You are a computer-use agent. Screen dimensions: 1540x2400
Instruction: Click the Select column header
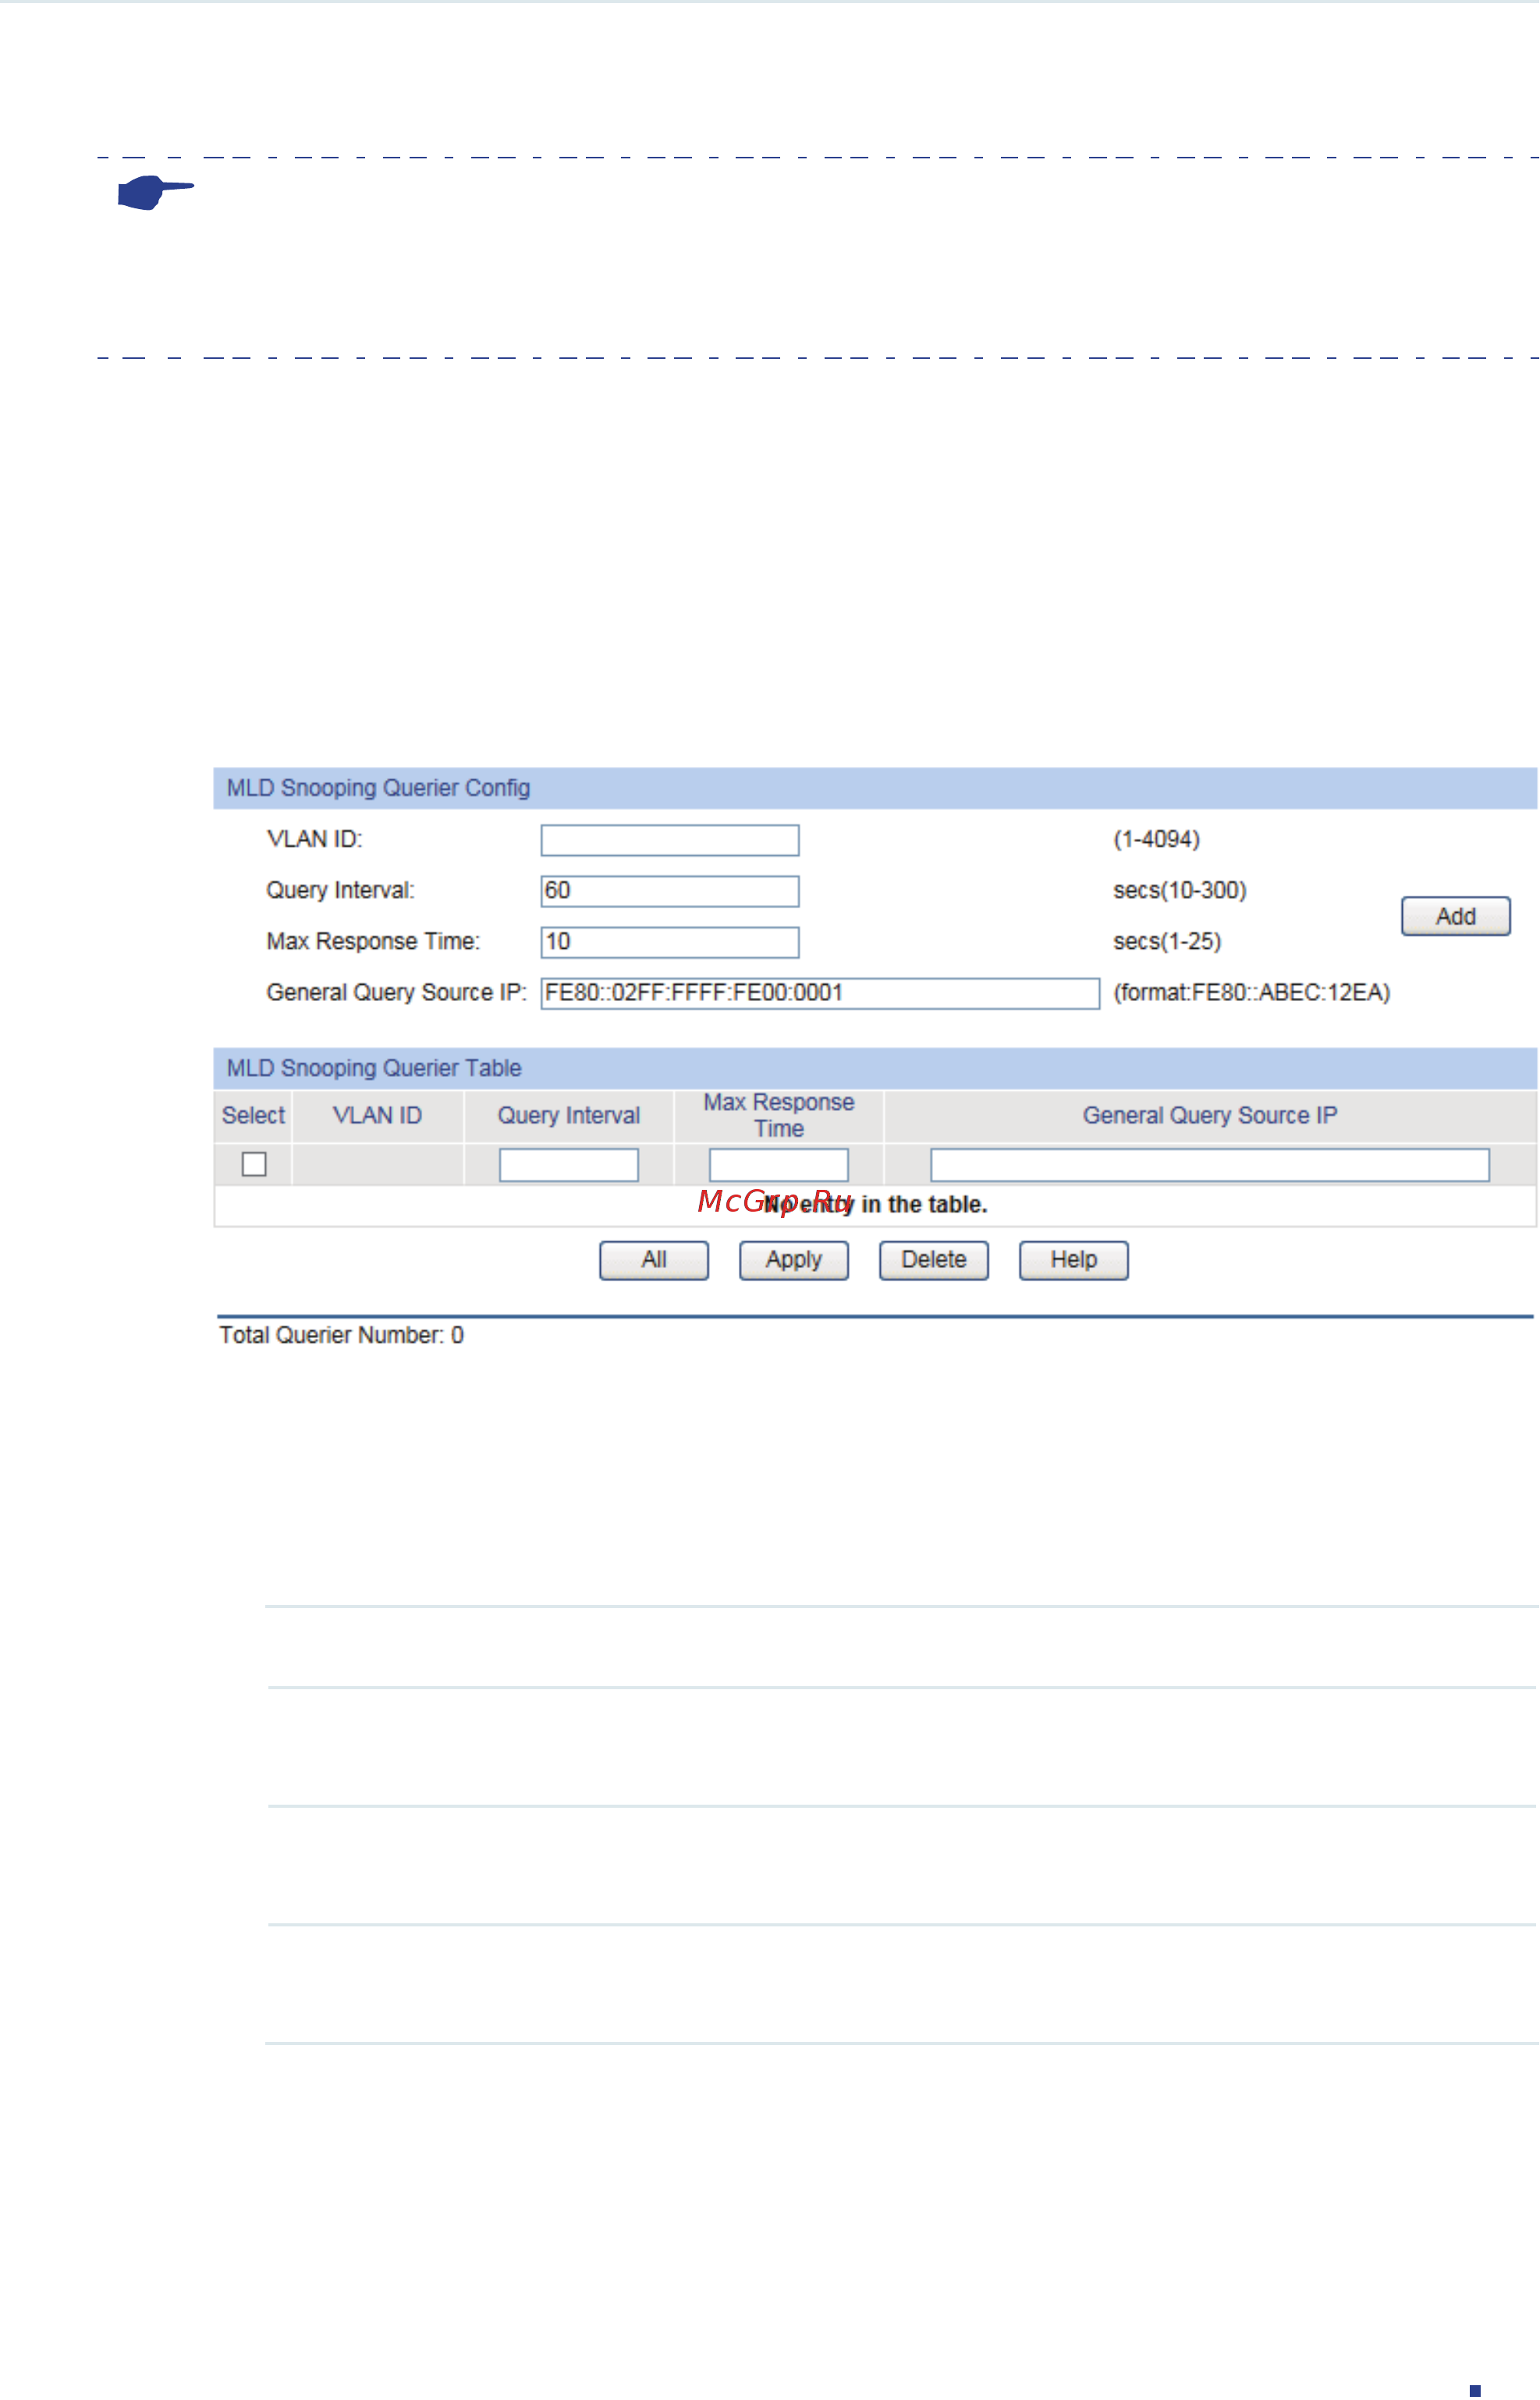coord(253,1115)
